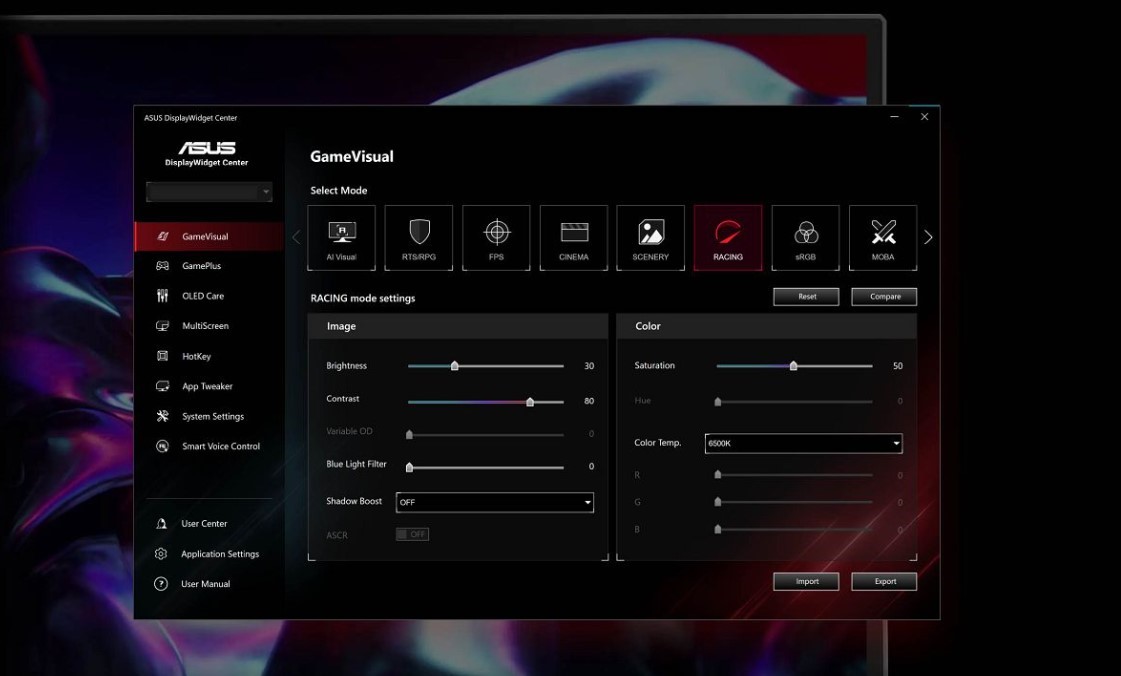Click the Contrast value 80

click(589, 401)
